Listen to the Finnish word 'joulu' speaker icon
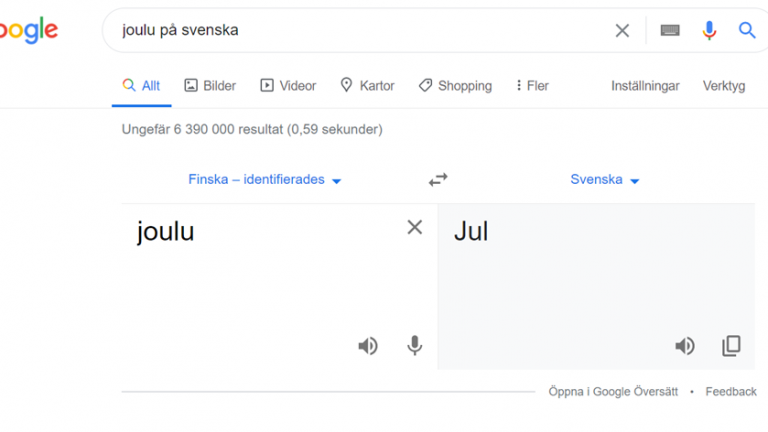768x432 pixels. (368, 346)
